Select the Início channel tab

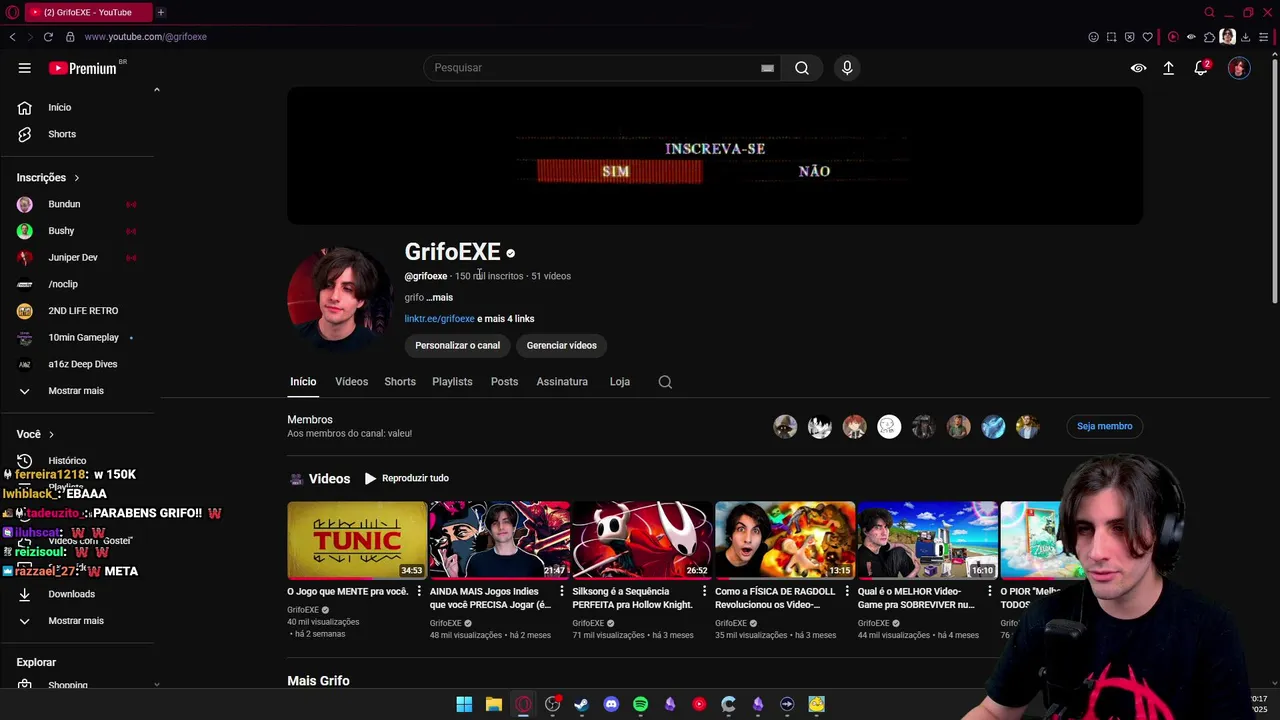[303, 382]
